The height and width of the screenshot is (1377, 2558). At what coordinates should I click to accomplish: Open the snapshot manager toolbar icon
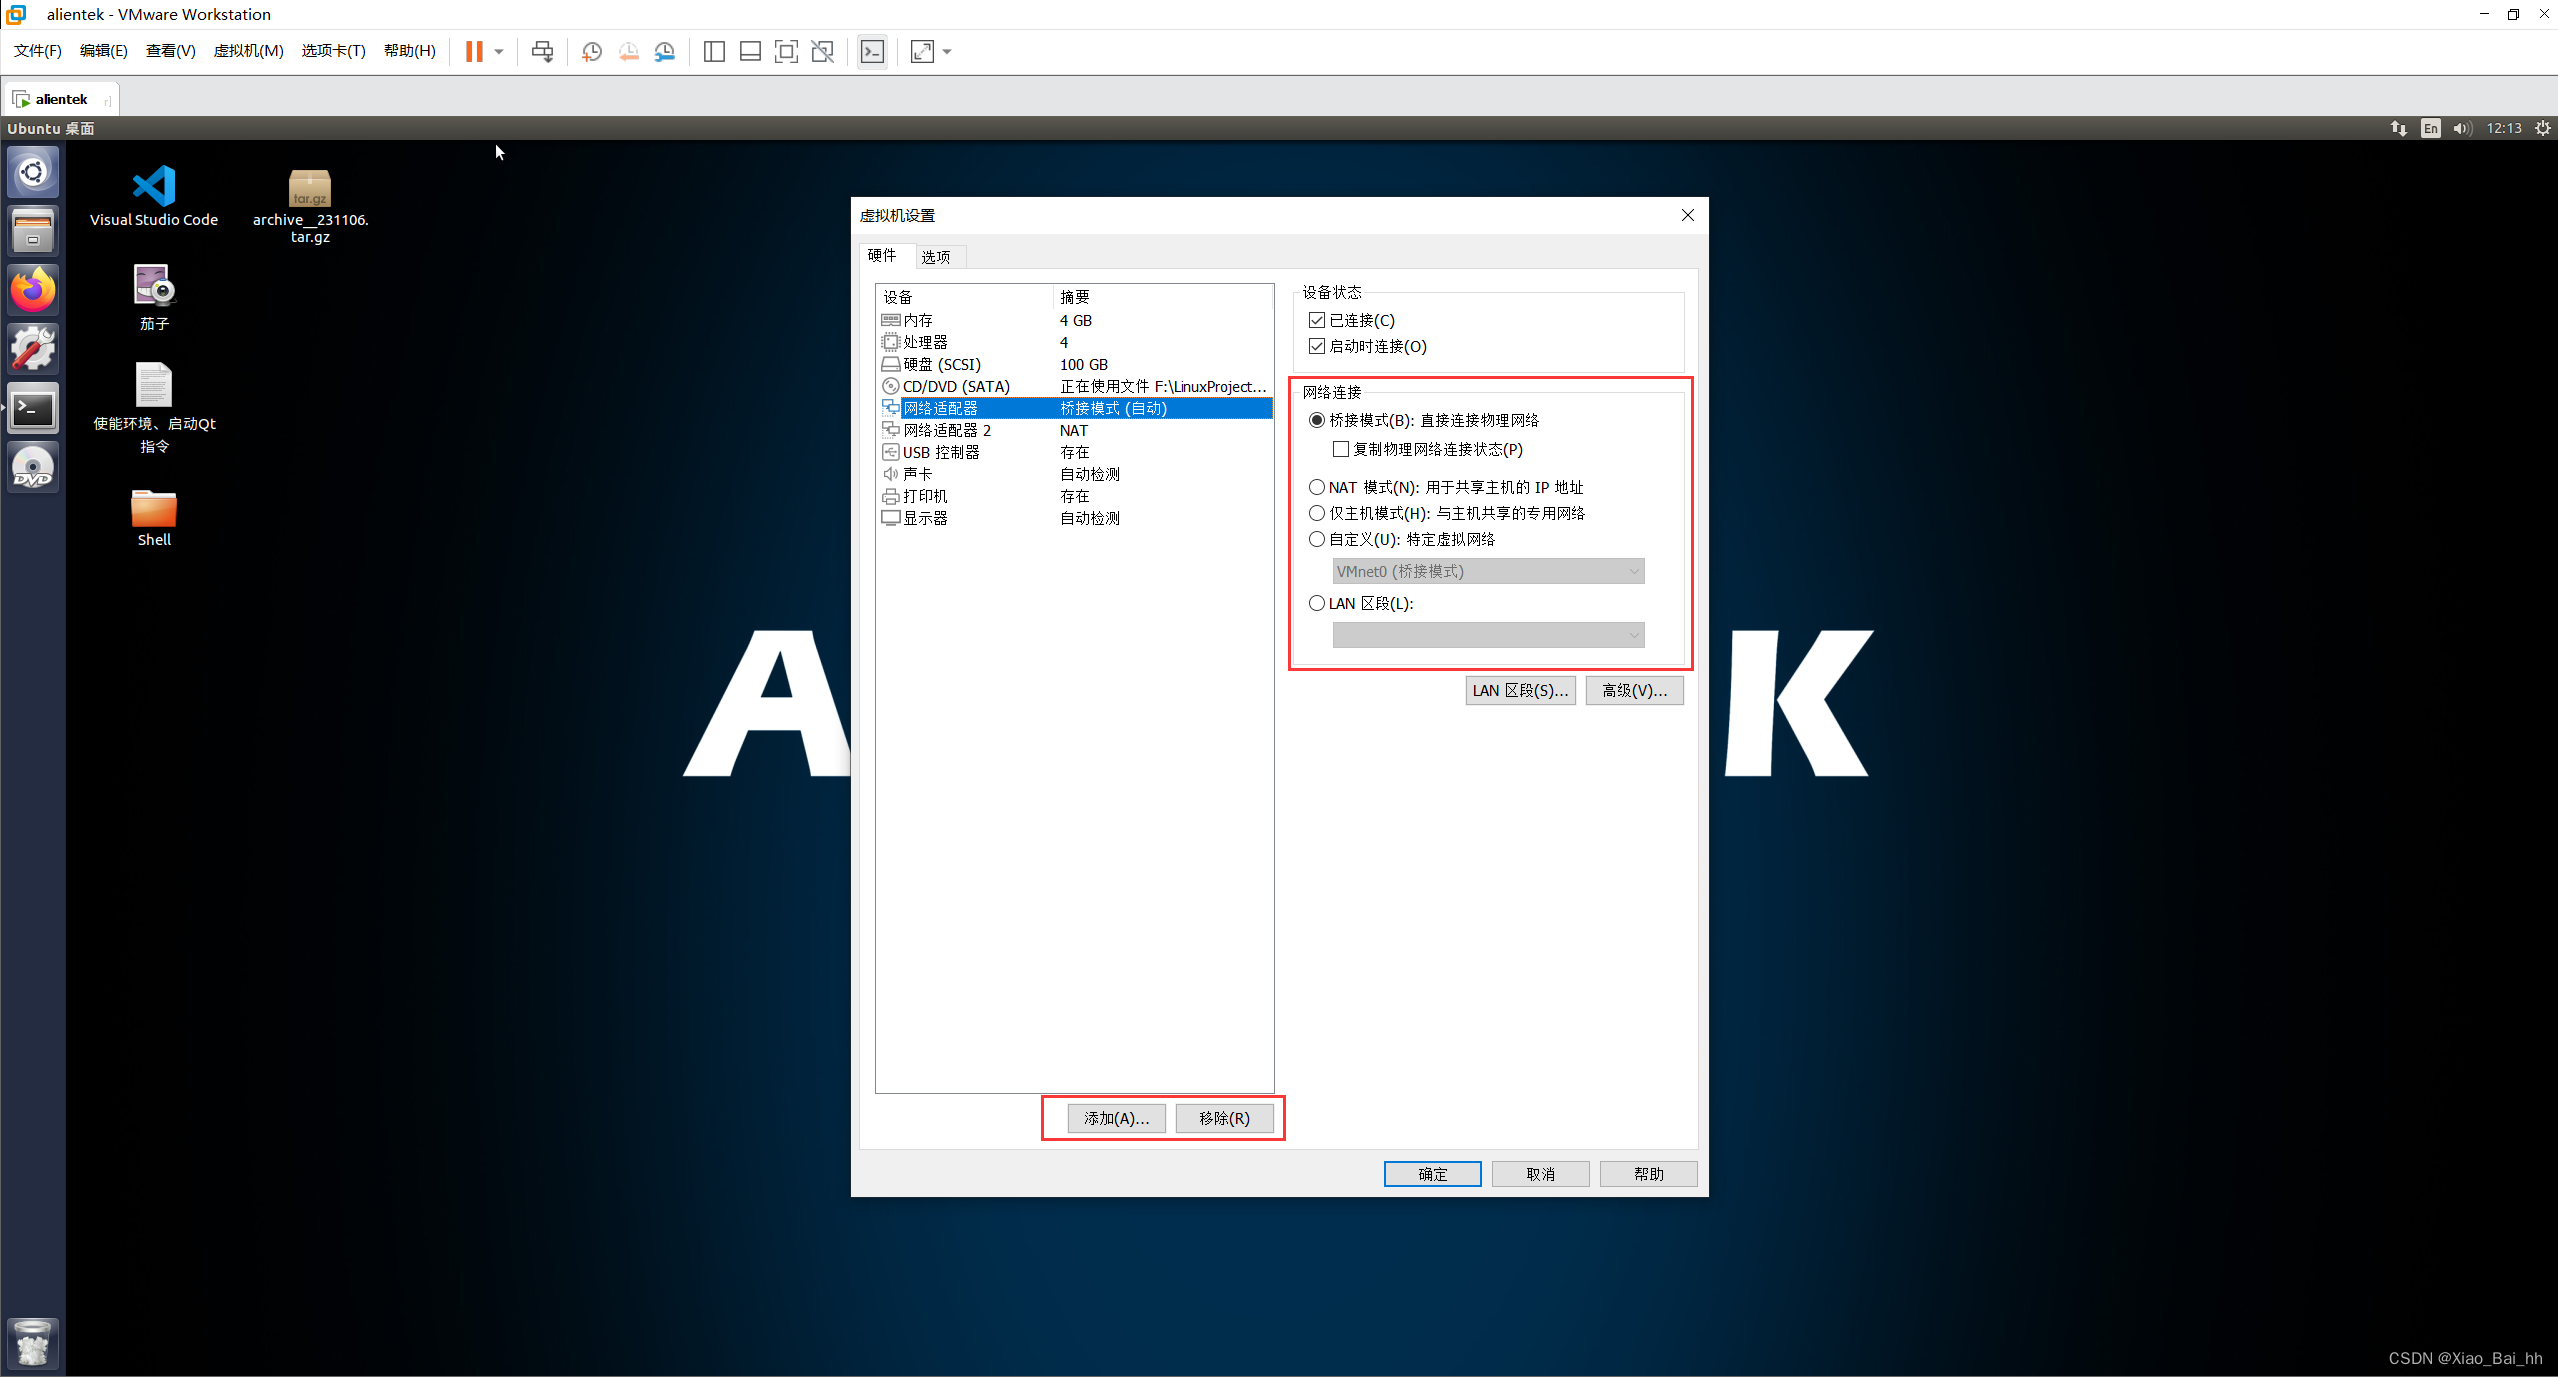click(665, 52)
